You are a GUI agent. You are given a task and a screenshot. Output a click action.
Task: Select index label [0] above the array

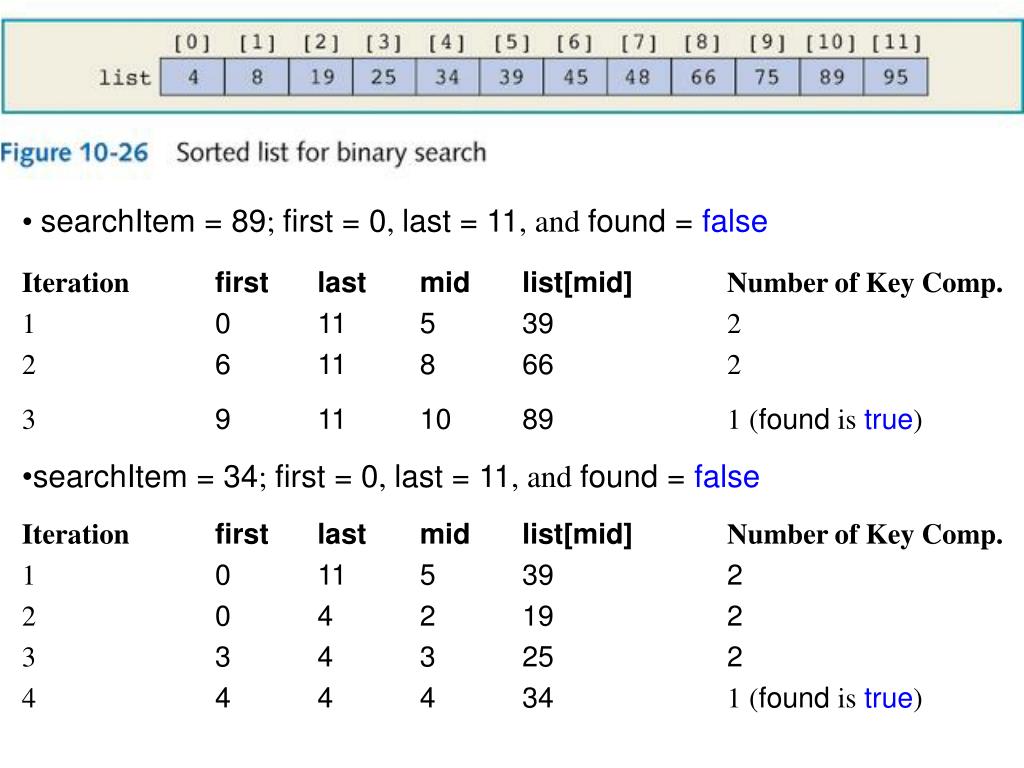coord(192,43)
